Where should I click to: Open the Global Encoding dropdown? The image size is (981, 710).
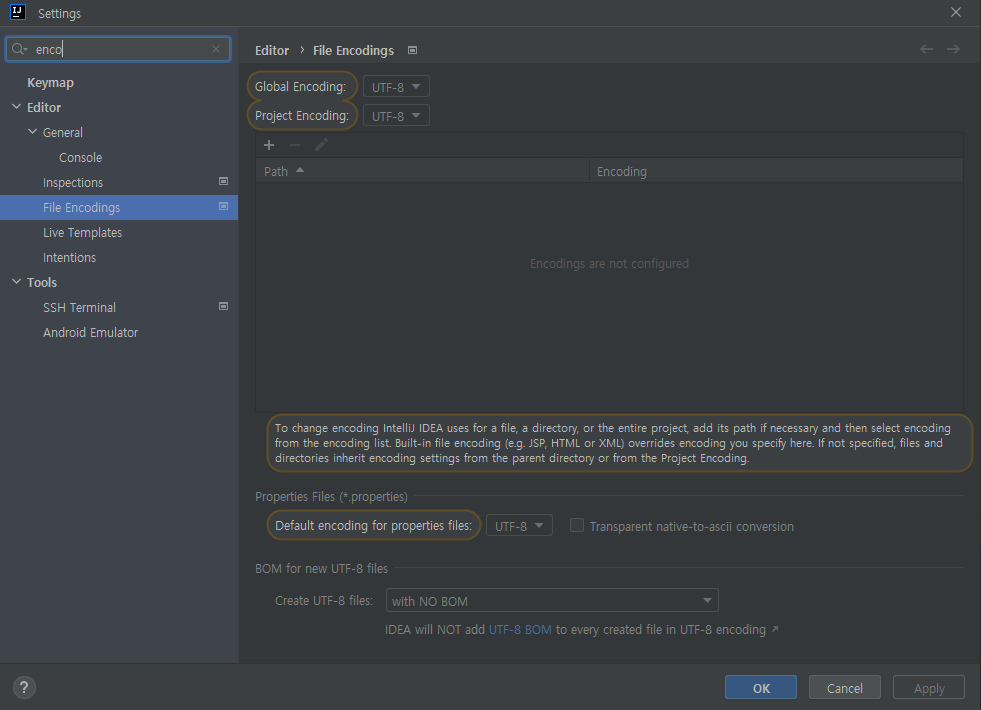[396, 87]
